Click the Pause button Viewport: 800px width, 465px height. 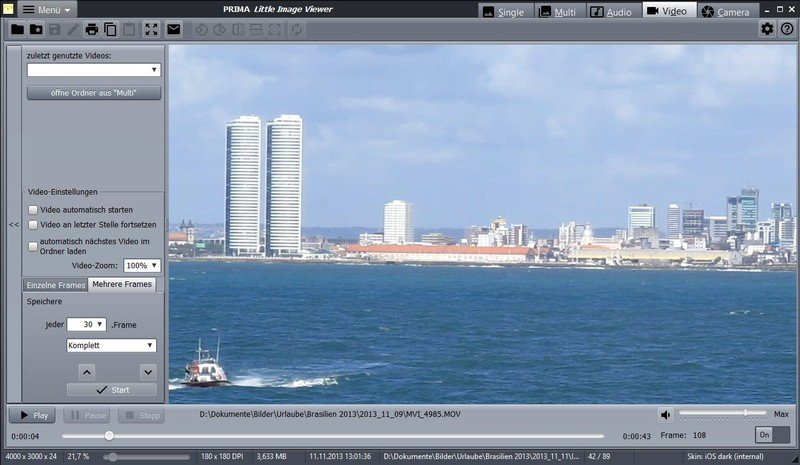click(87, 415)
